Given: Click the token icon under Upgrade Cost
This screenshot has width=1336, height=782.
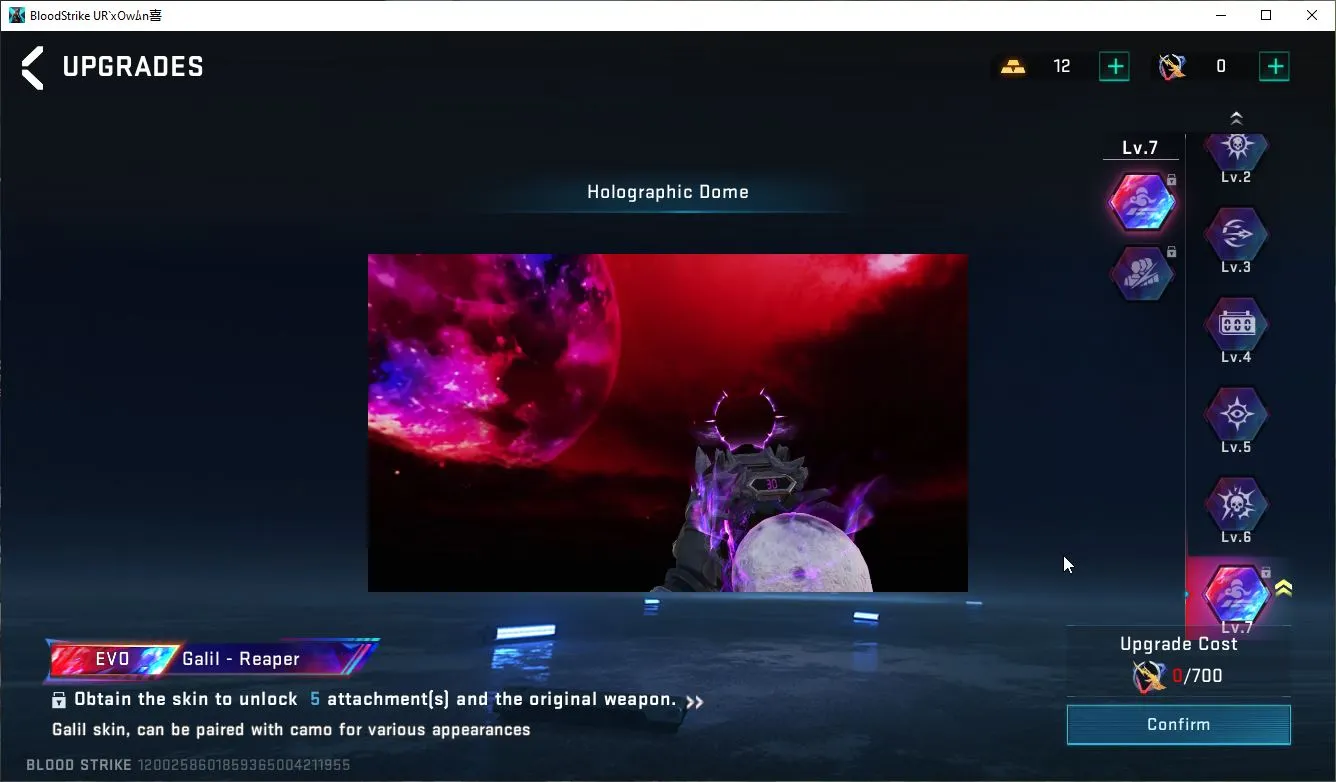Looking at the screenshot, I should point(1149,677).
